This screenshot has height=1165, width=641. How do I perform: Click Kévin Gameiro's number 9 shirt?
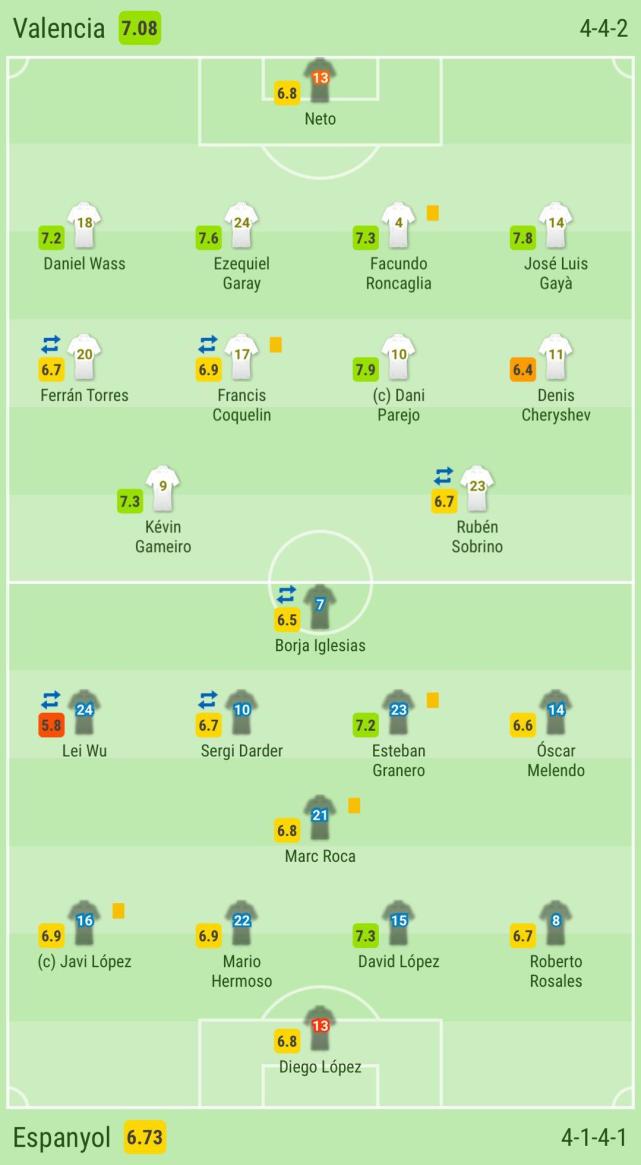pos(163,488)
